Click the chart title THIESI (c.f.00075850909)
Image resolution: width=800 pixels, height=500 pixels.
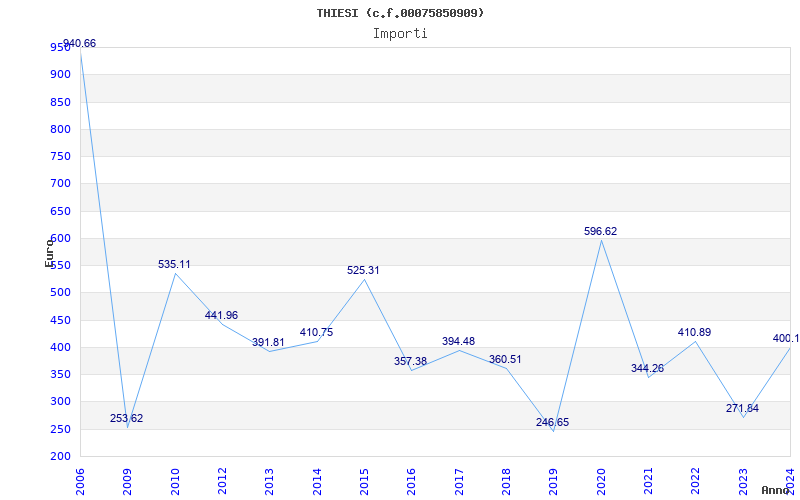point(400,13)
